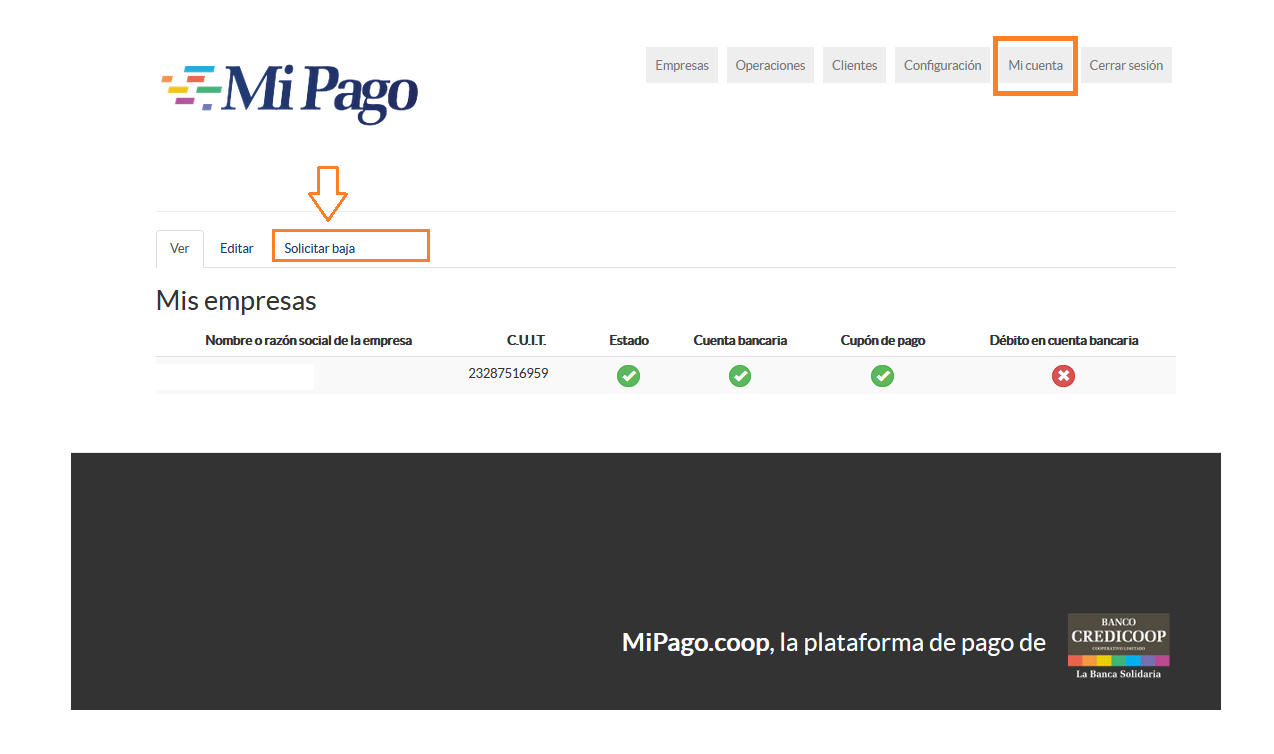This screenshot has height=754, width=1274.
Task: Open Mi cuenta page
Action: click(1035, 65)
